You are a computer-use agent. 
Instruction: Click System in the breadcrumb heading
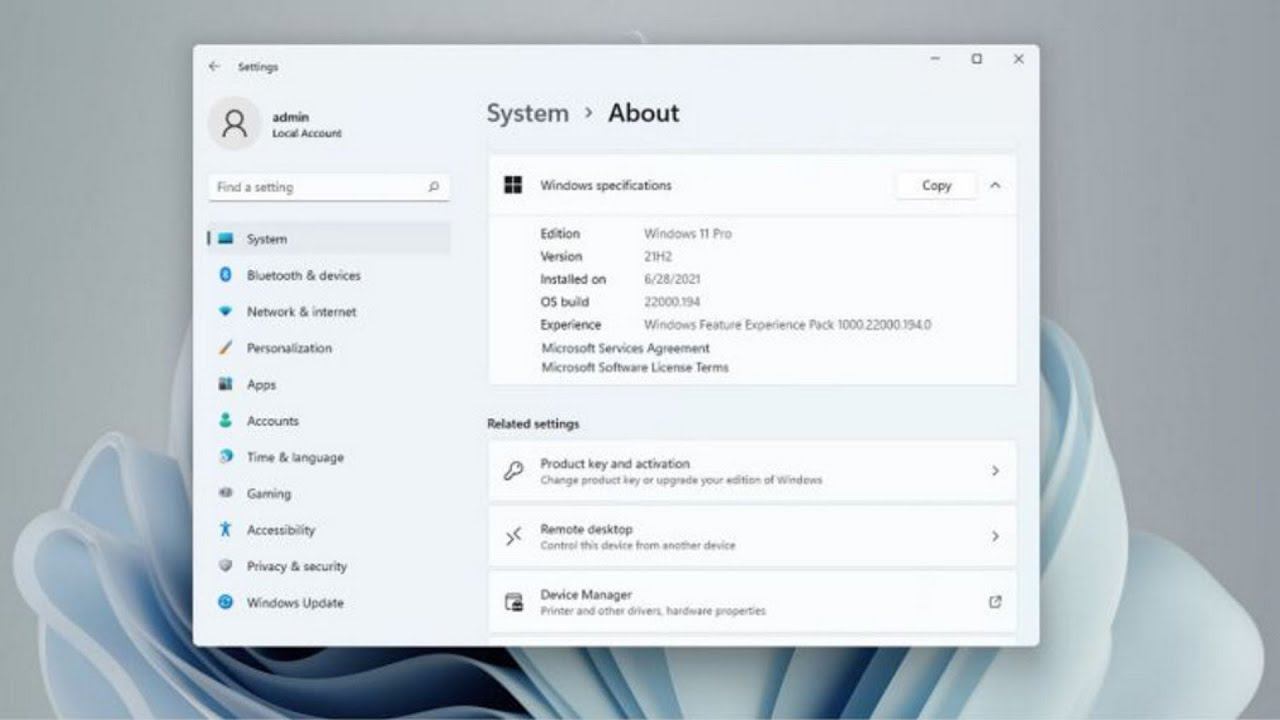(x=527, y=113)
